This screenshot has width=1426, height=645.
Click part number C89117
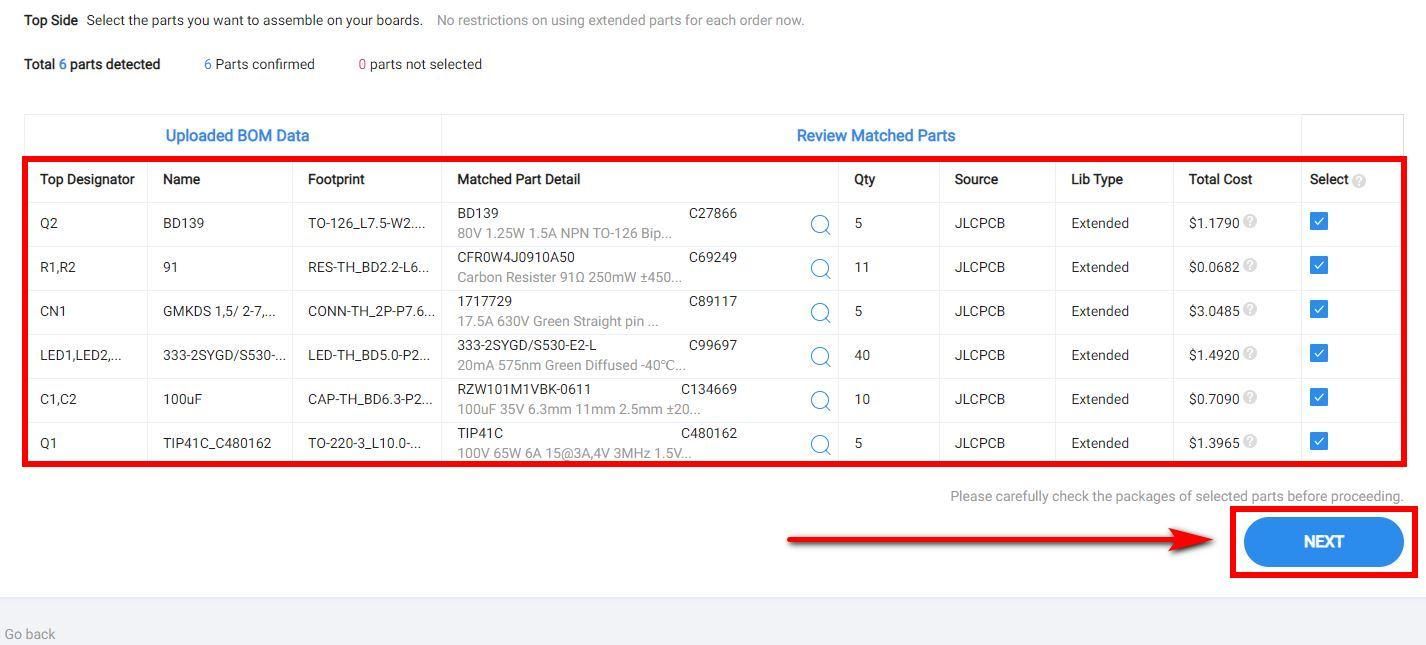(x=713, y=301)
